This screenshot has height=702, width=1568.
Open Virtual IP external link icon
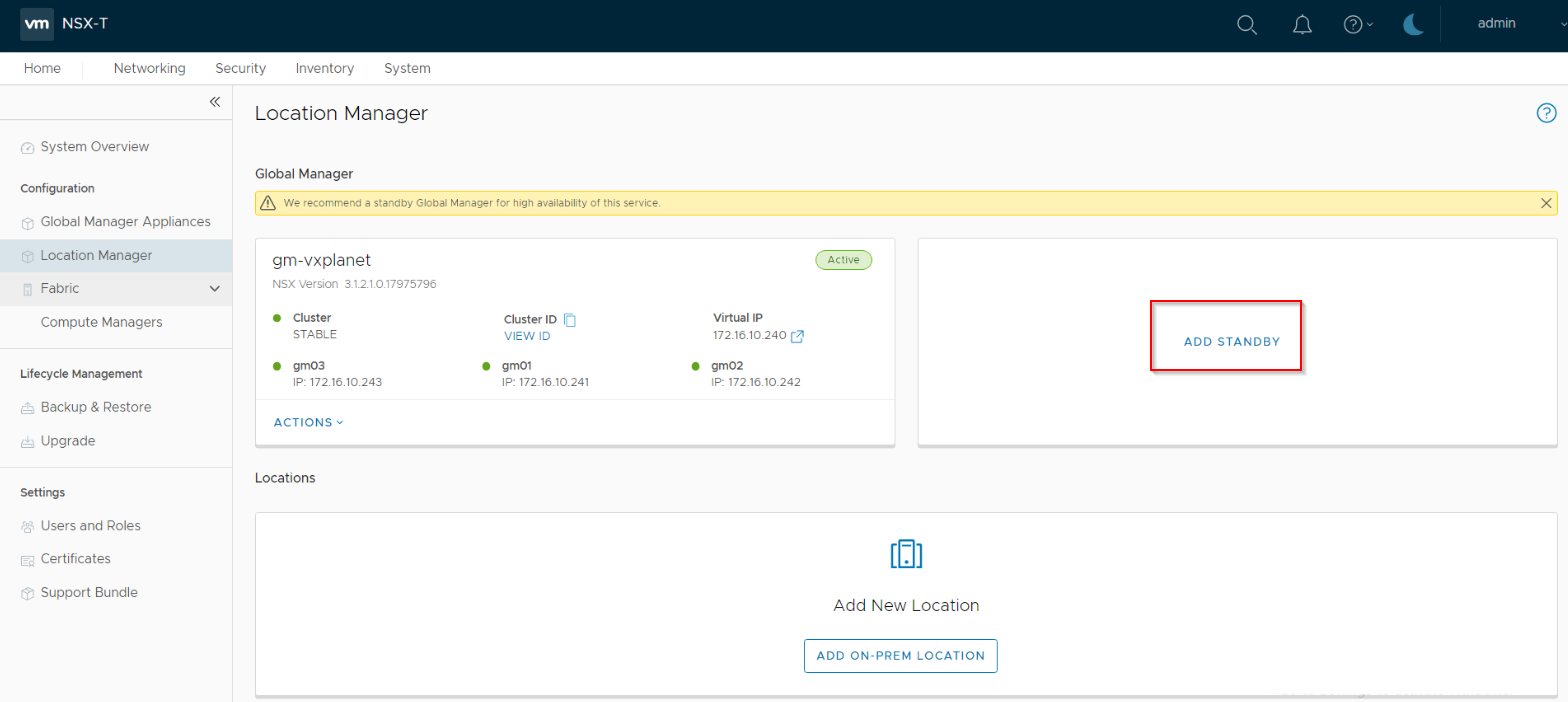pyautogui.click(x=797, y=337)
